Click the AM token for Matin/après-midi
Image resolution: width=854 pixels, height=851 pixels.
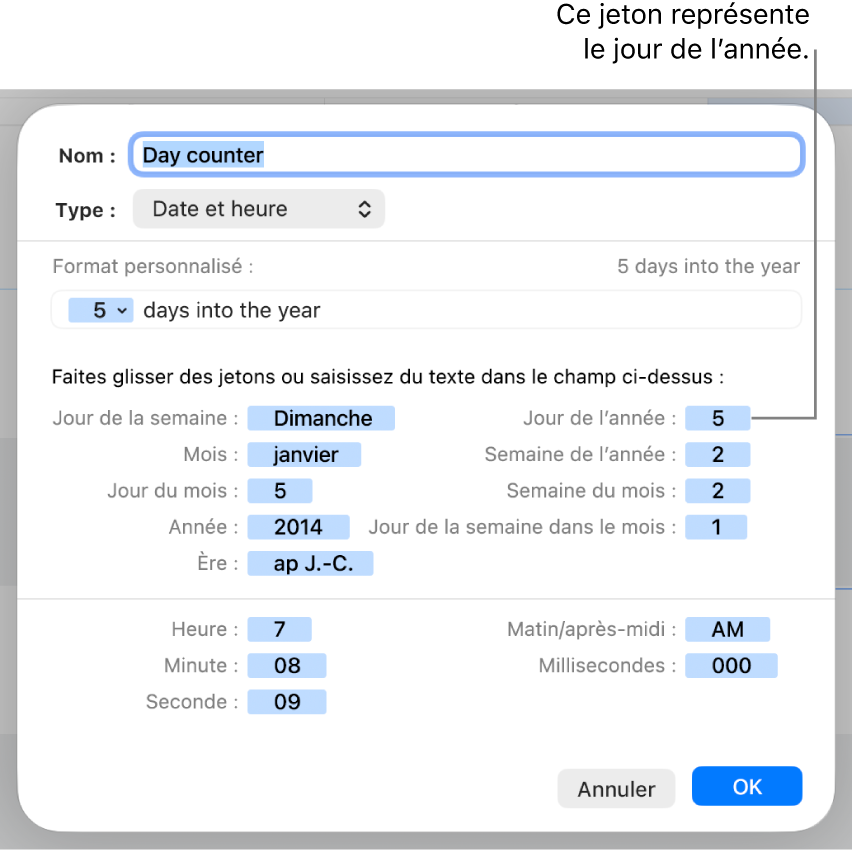click(x=727, y=629)
